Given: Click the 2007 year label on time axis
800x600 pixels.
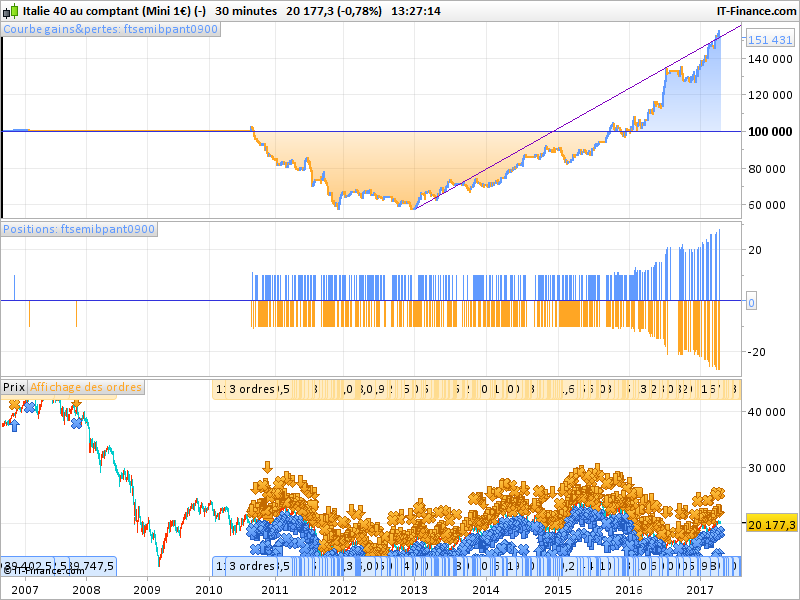Looking at the screenshot, I should tap(24, 590).
